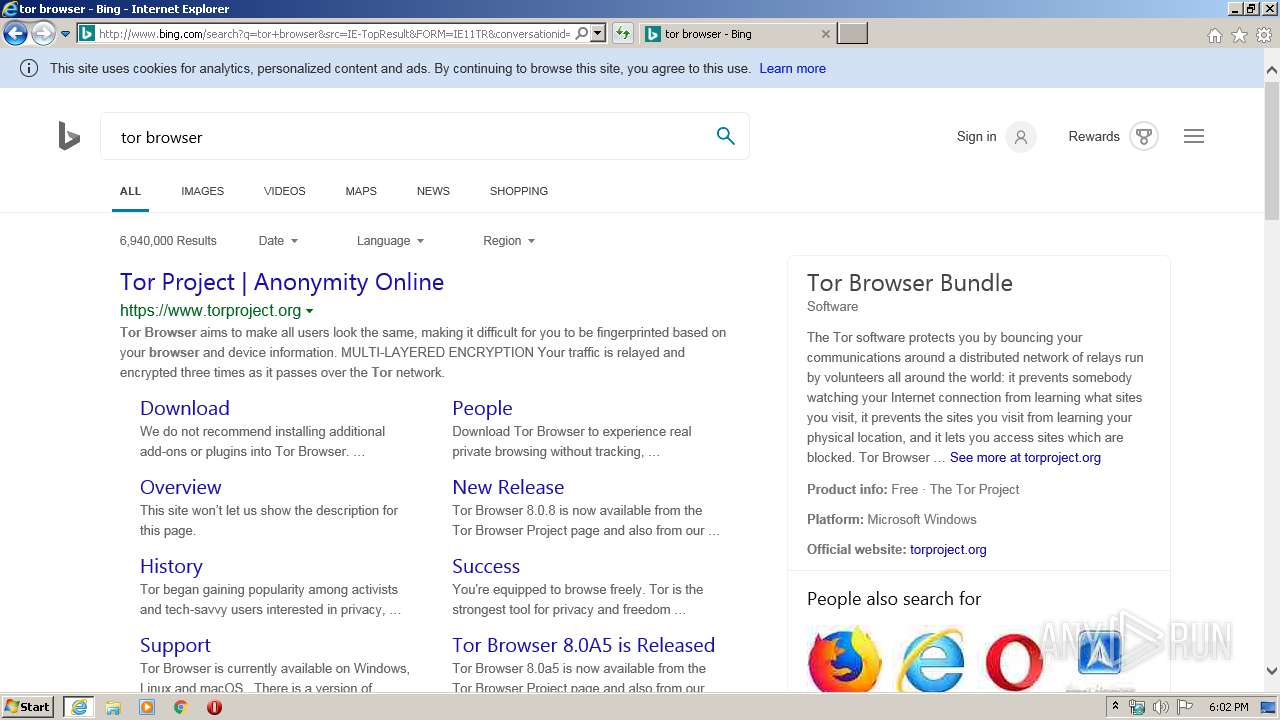Viewport: 1280px width, 720px height.
Task: Open a new blank tab
Action: [852, 34]
